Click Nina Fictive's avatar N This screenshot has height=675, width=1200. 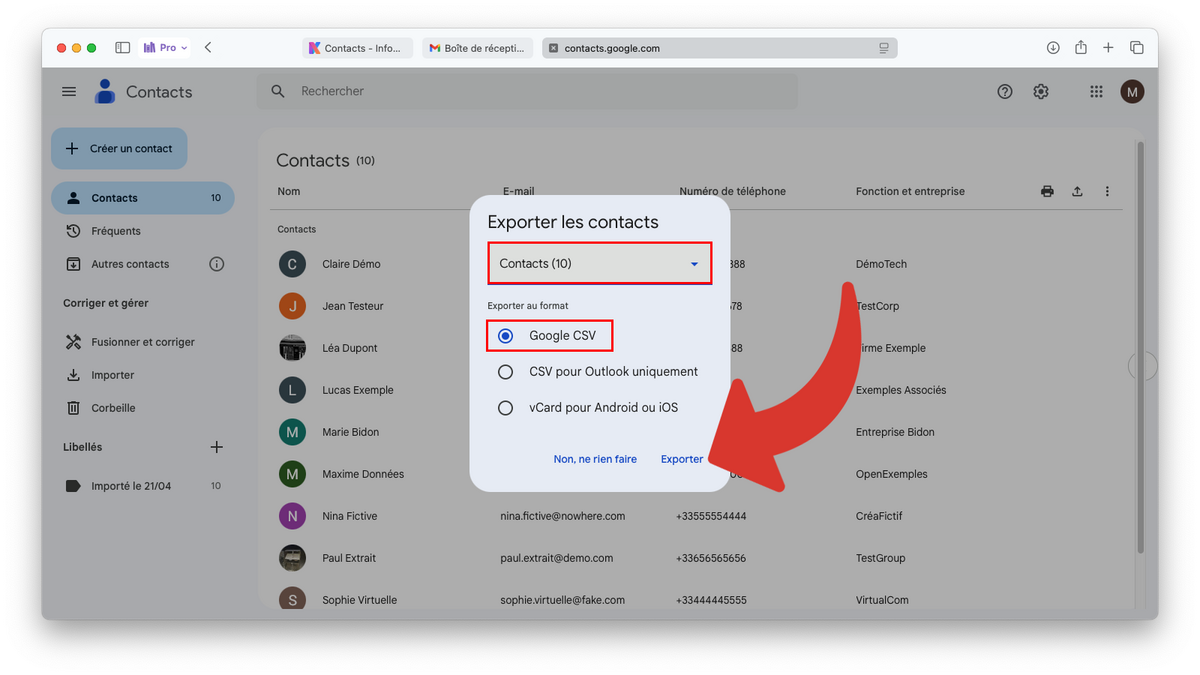(x=292, y=516)
